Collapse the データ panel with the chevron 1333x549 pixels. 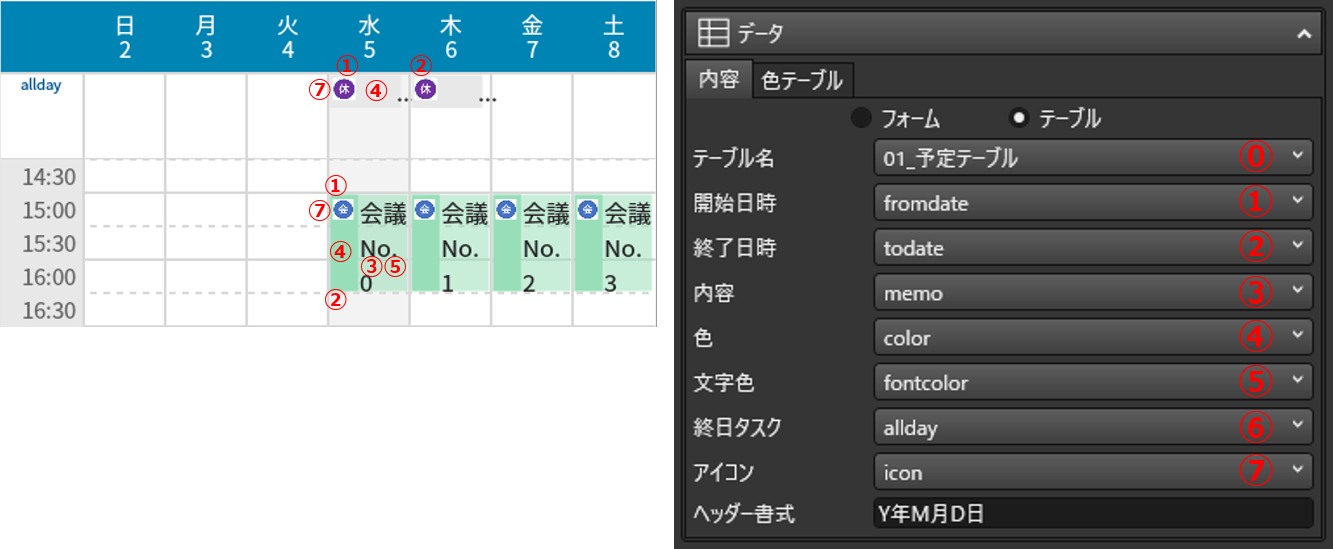(1303, 34)
